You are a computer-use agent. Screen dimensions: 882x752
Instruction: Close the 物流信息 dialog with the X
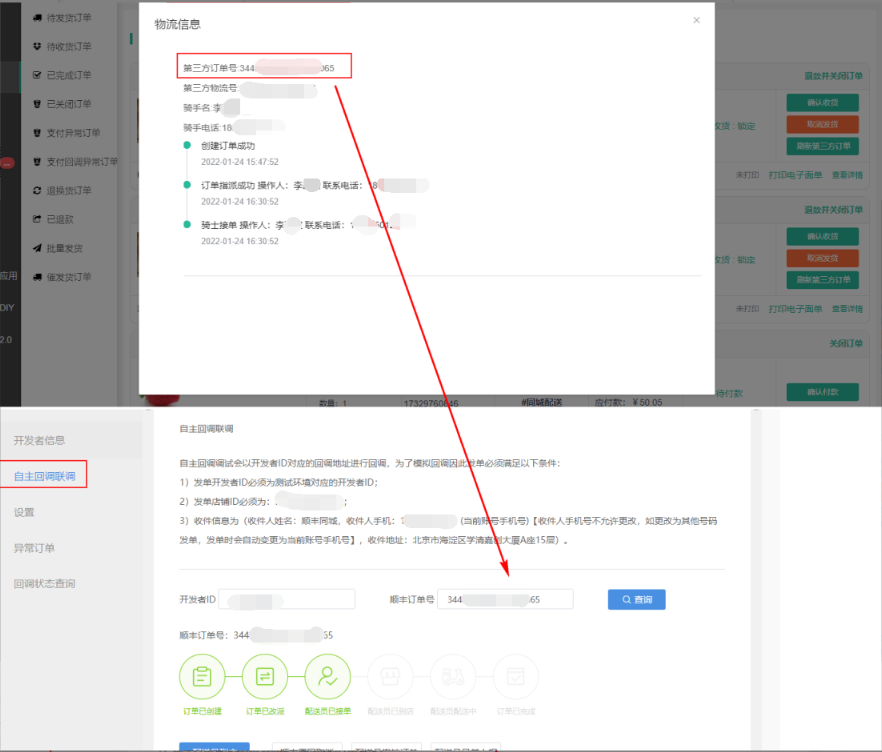(x=696, y=20)
